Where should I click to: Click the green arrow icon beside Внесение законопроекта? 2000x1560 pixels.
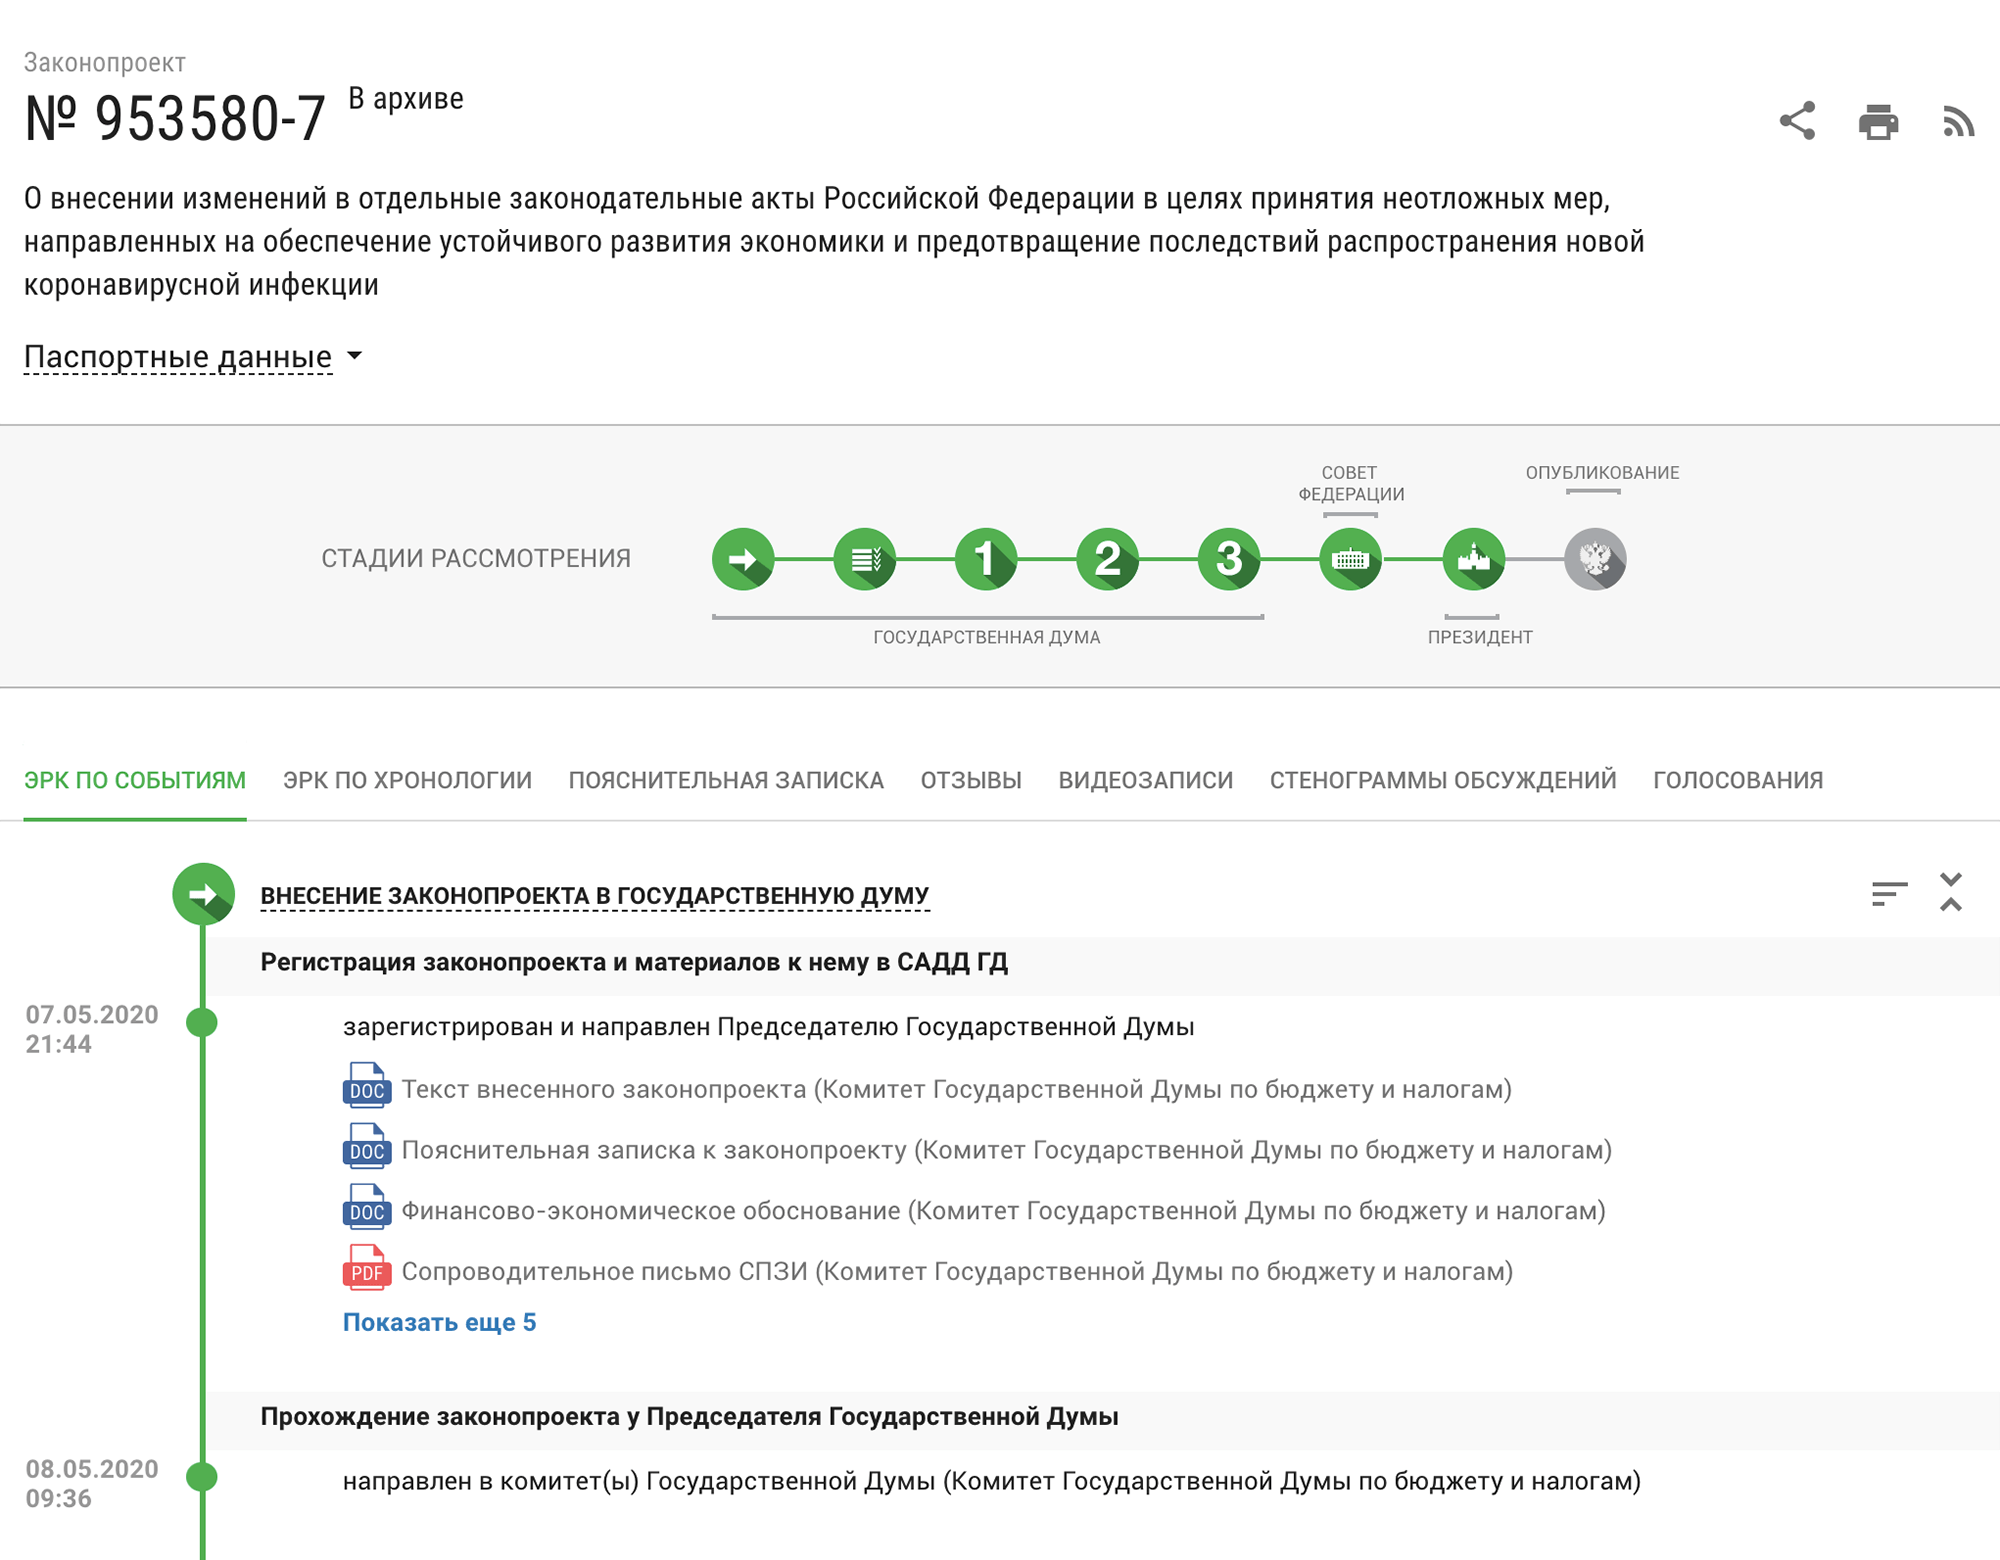point(204,894)
